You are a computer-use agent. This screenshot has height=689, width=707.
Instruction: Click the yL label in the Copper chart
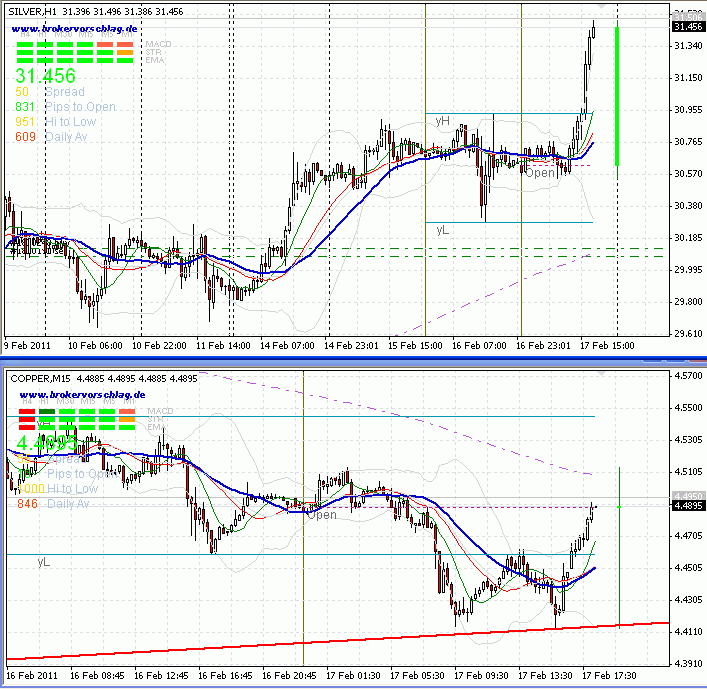point(44,562)
